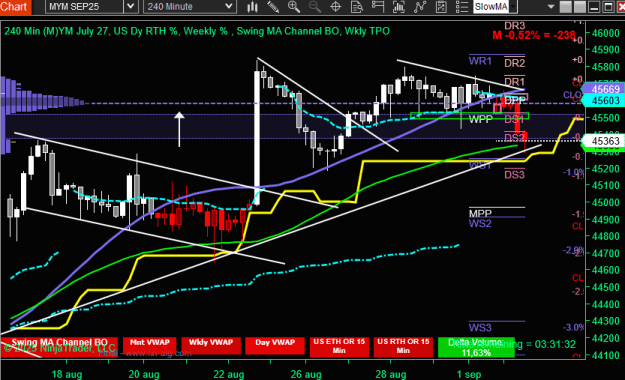Click the 45363 current price marker

pyautogui.click(x=604, y=141)
